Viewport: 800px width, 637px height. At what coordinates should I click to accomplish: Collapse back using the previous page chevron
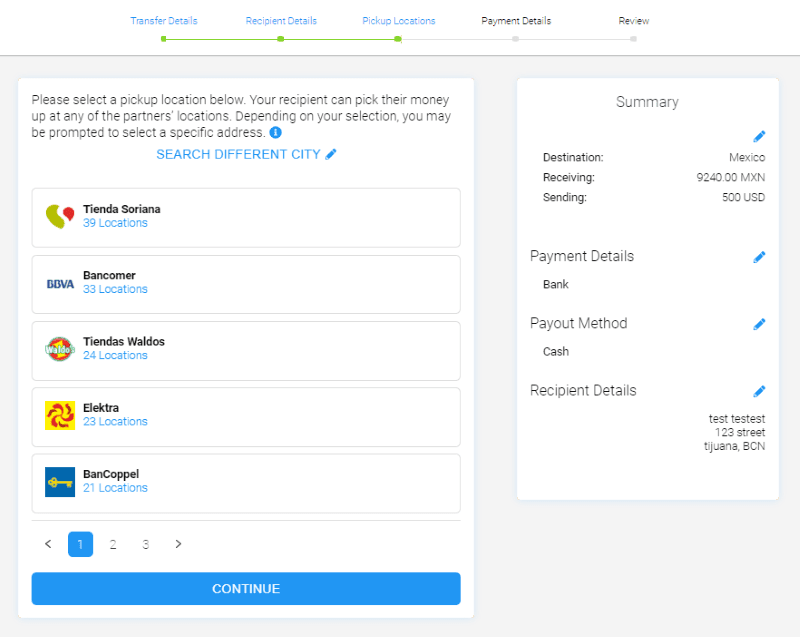coord(48,544)
